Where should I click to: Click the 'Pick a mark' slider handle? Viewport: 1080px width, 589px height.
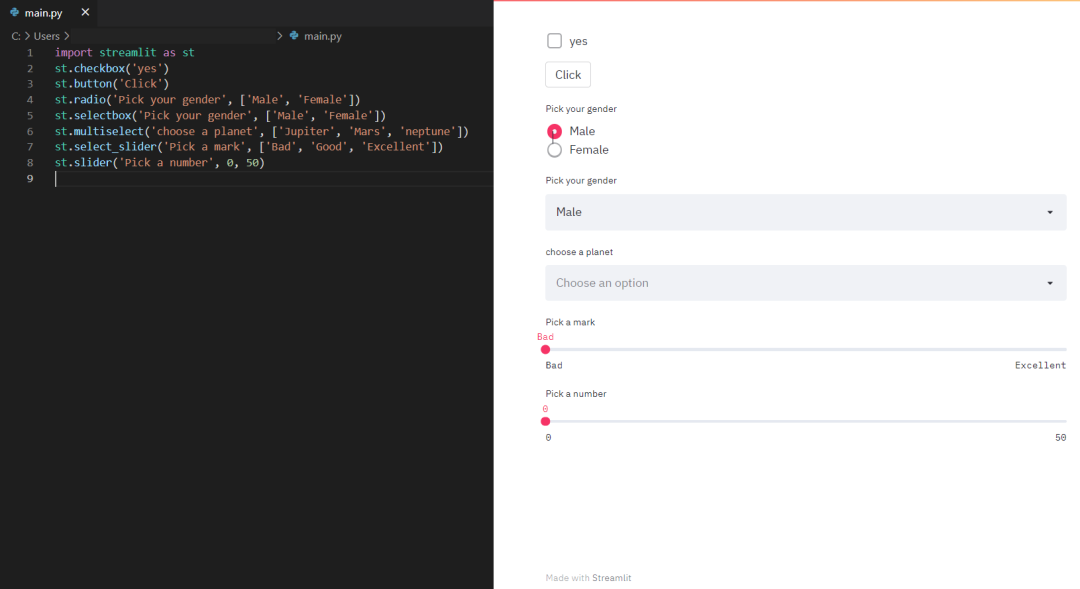pyautogui.click(x=546, y=349)
